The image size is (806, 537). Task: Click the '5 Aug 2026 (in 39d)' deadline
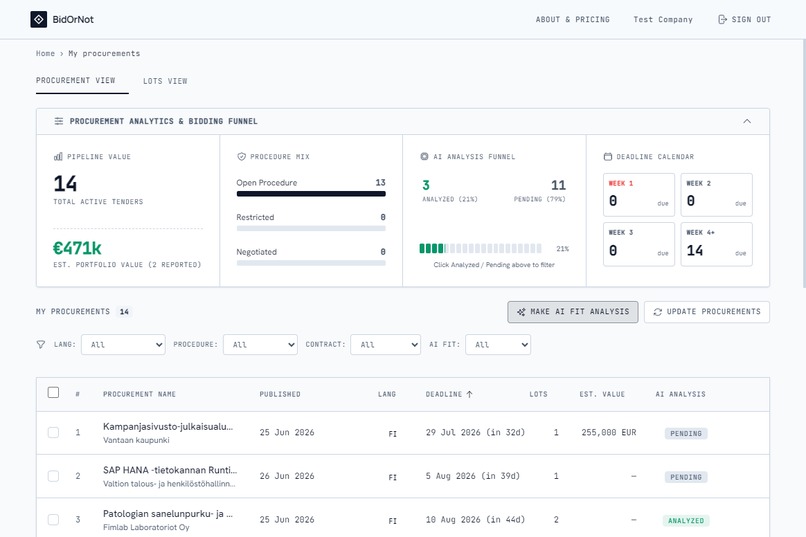[x=473, y=476]
